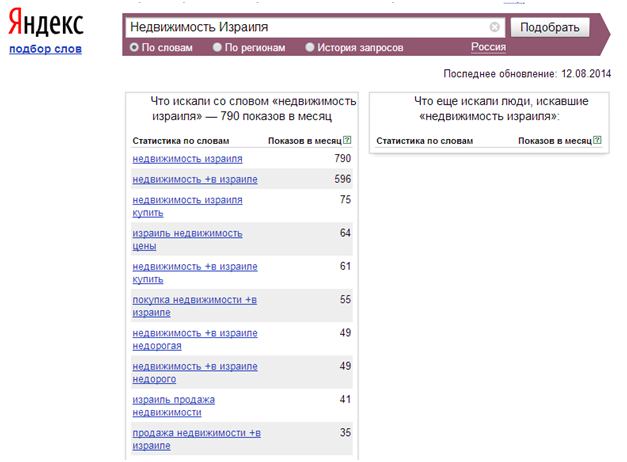Click the value 35 in the impressions column
This screenshot has height=462, width=627.
[x=345, y=432]
